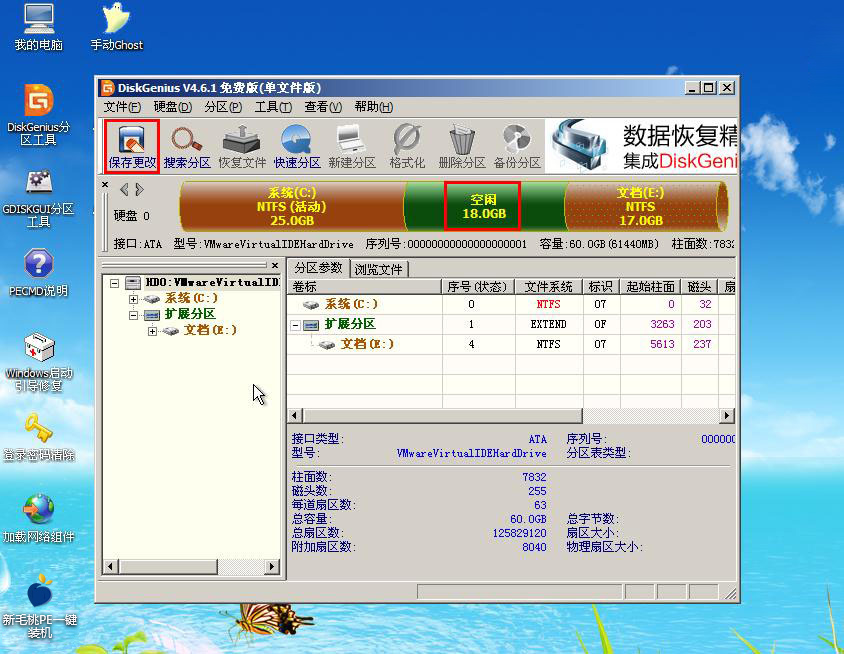
Task: Select the Windows启动引导修复 desktop icon
Action: pyautogui.click(x=38, y=362)
